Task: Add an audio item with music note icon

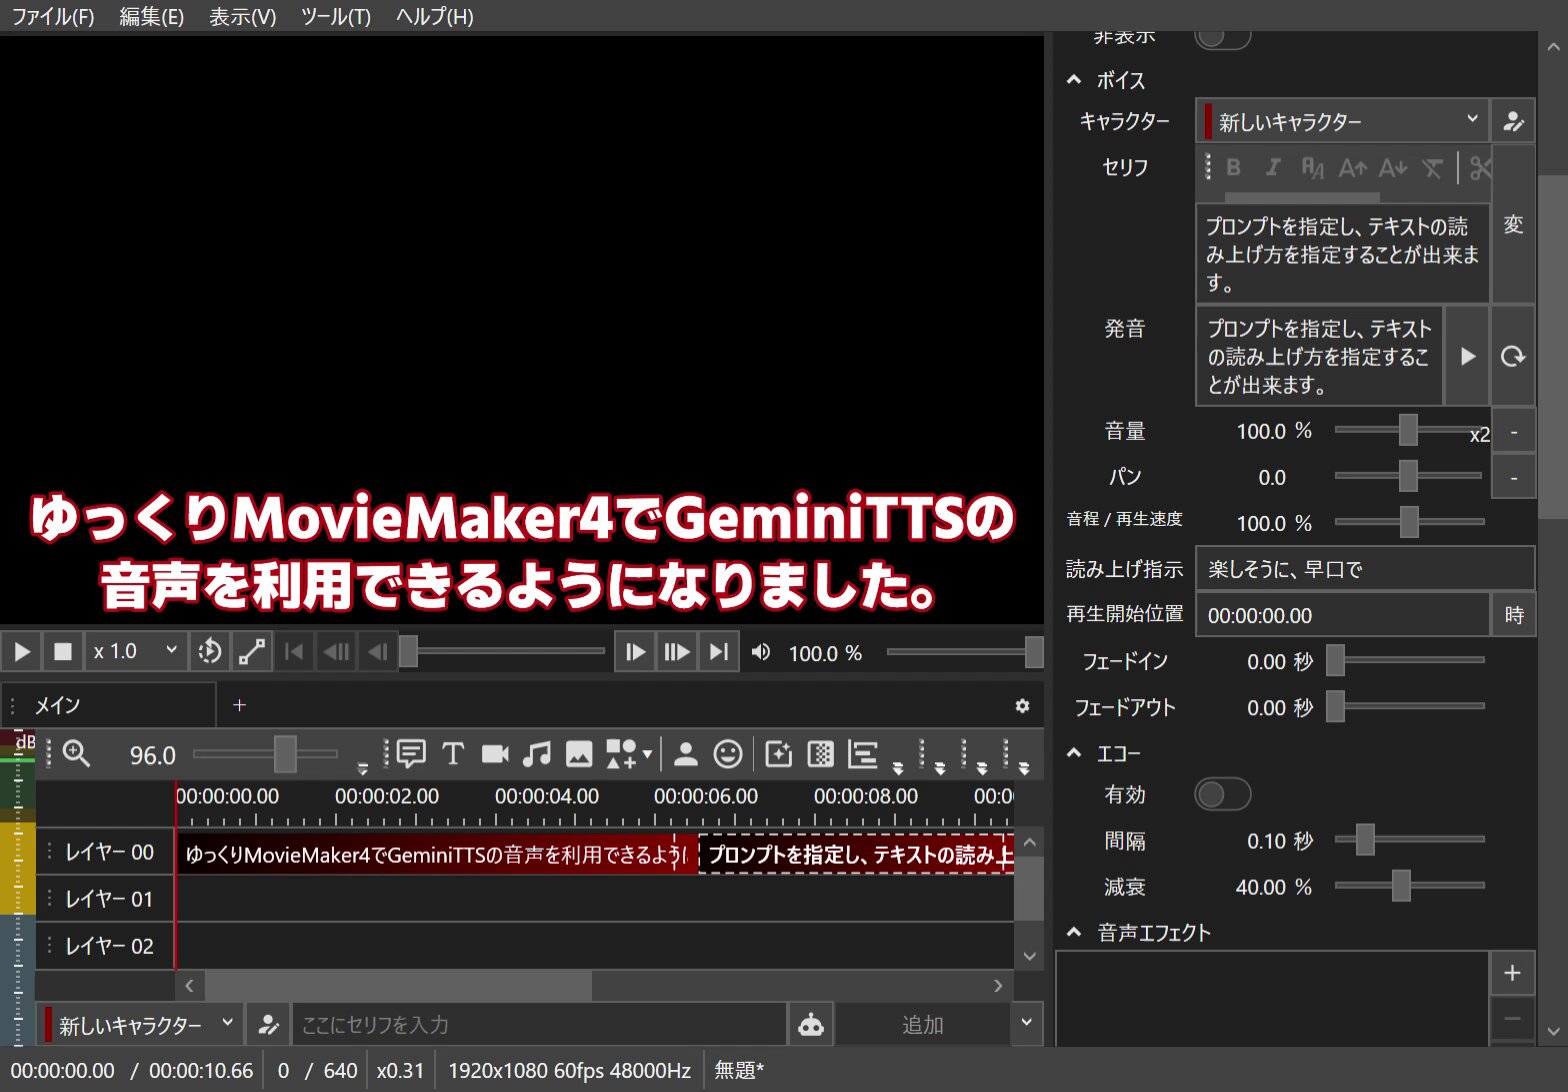Action: (x=537, y=754)
